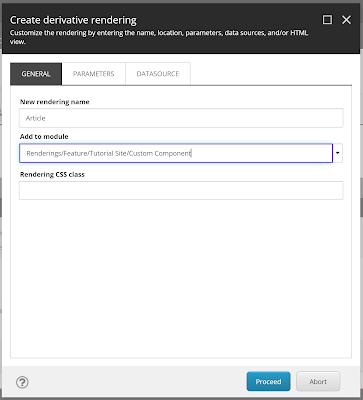Open the help question mark icon
This screenshot has width=363, height=400.
tap(22, 382)
